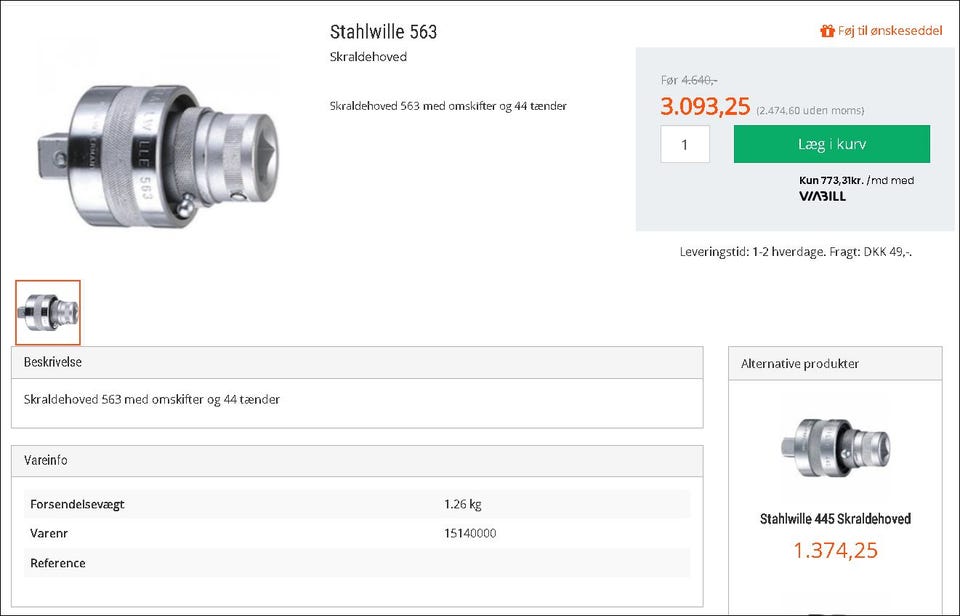Select the product image thumbnail below the photo
This screenshot has width=960, height=616.
(48, 311)
